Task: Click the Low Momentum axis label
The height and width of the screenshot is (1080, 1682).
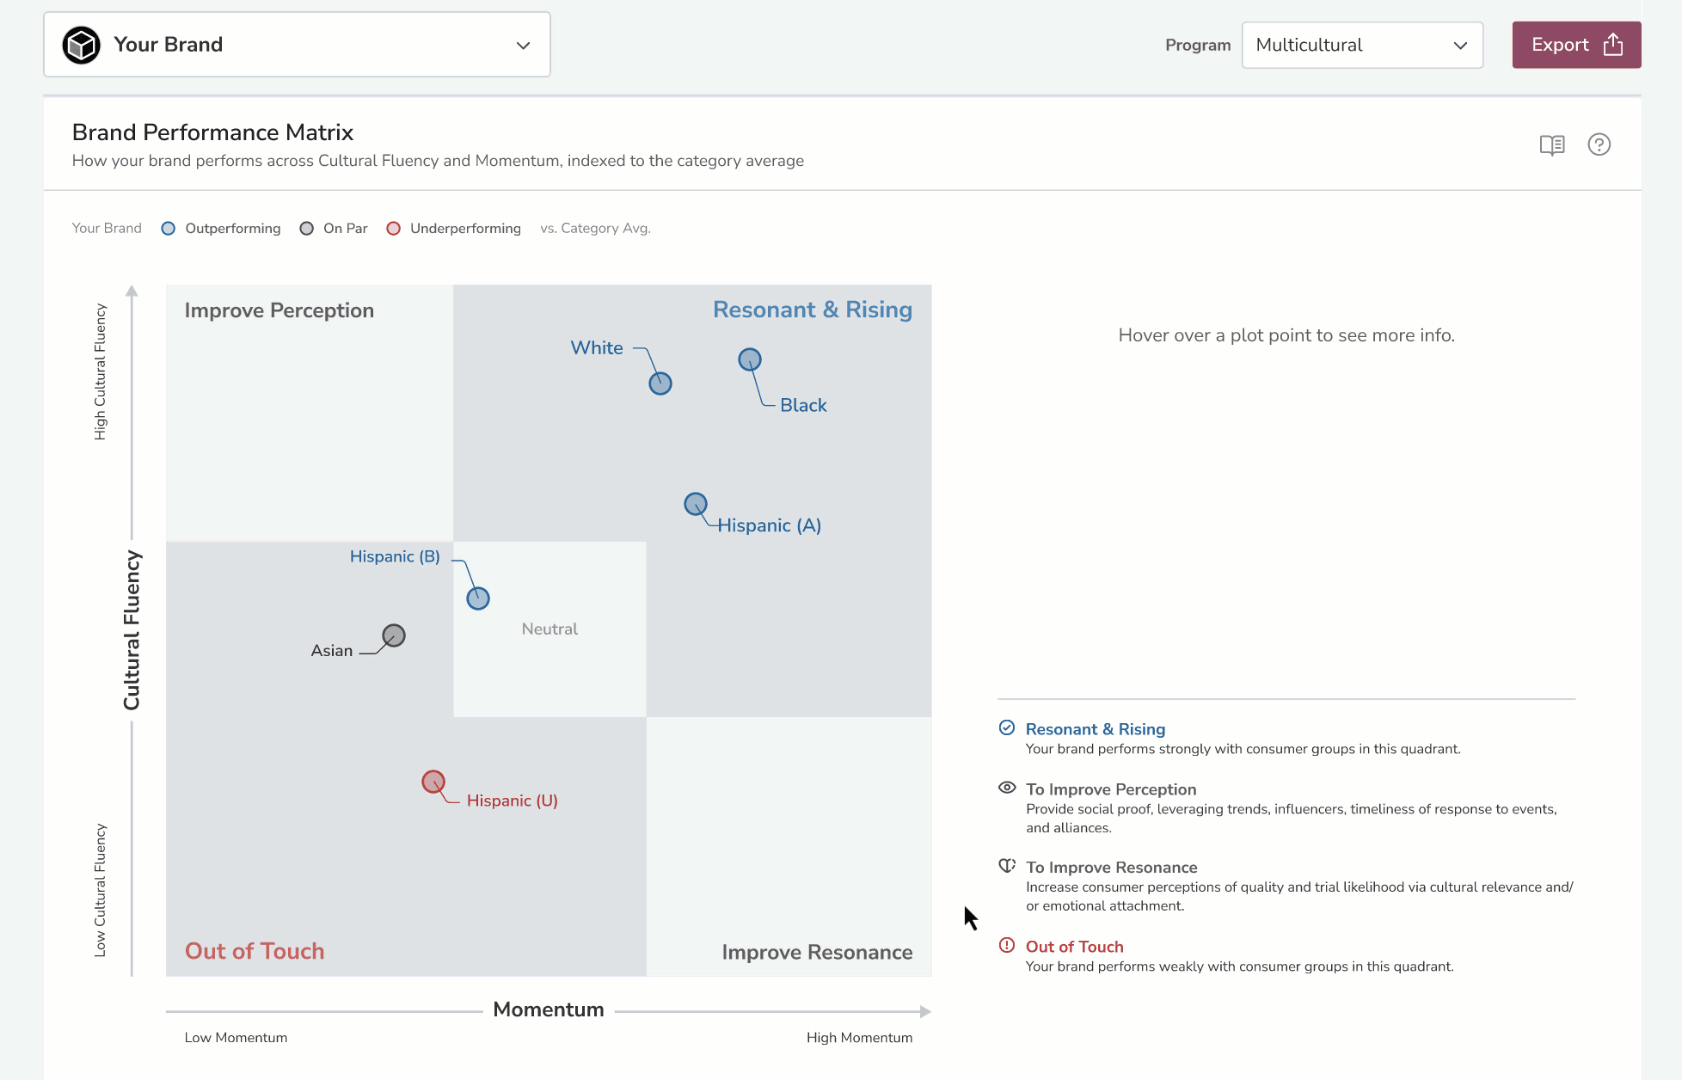Action: click(236, 1038)
